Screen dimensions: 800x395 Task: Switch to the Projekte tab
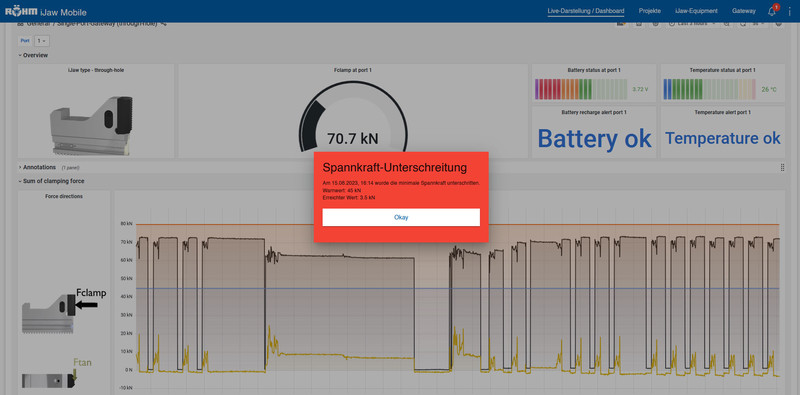pos(649,11)
